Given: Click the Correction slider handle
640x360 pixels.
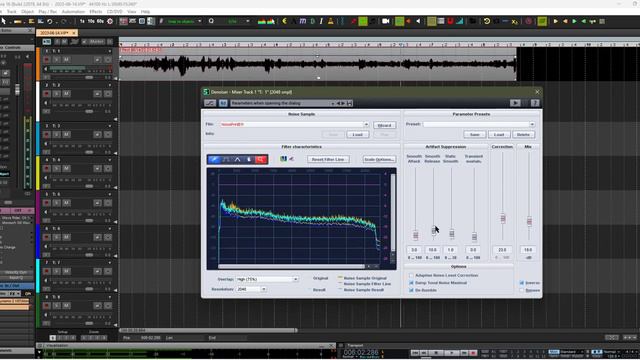Looking at the screenshot, I should coord(503,219).
